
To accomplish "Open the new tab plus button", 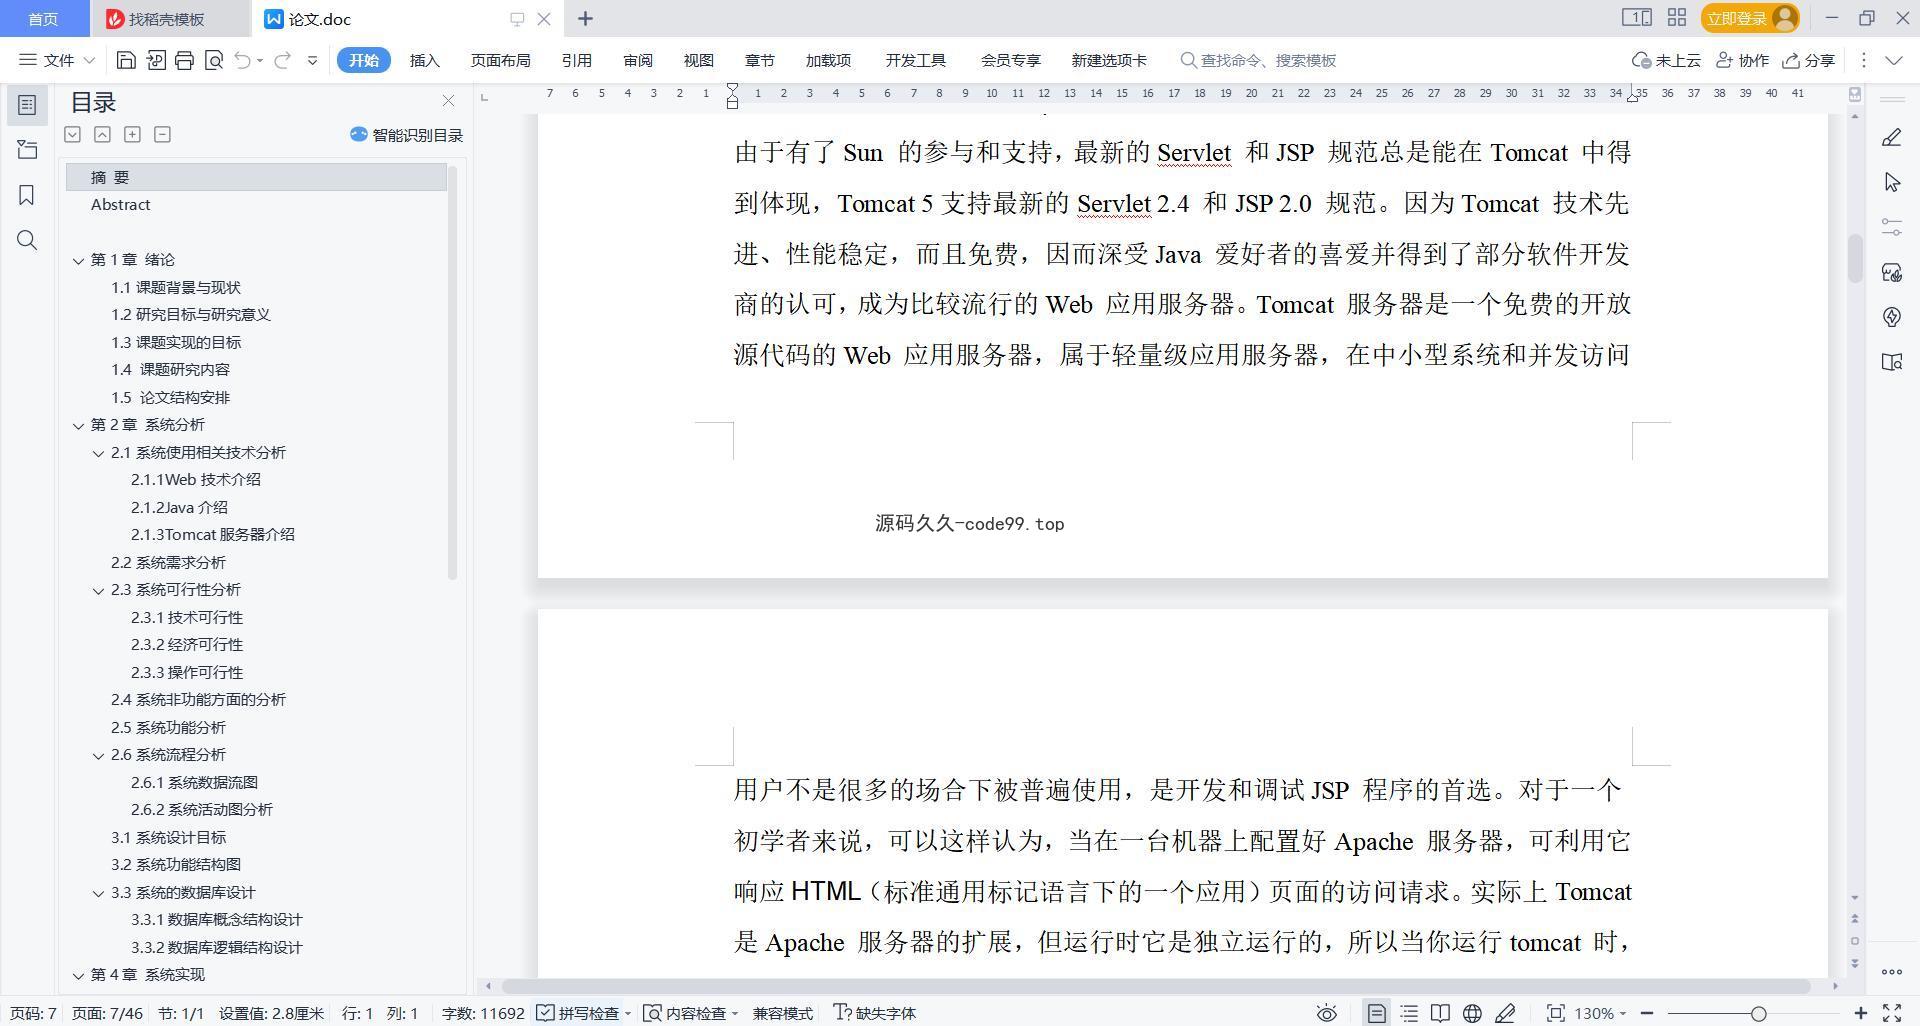I will click(585, 18).
